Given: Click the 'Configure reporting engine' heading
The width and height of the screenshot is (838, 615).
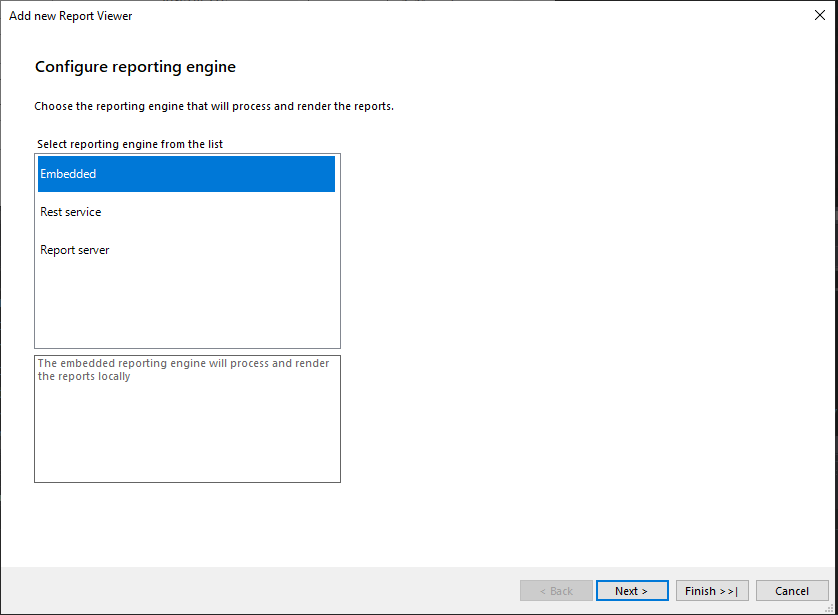Looking at the screenshot, I should [x=135, y=67].
